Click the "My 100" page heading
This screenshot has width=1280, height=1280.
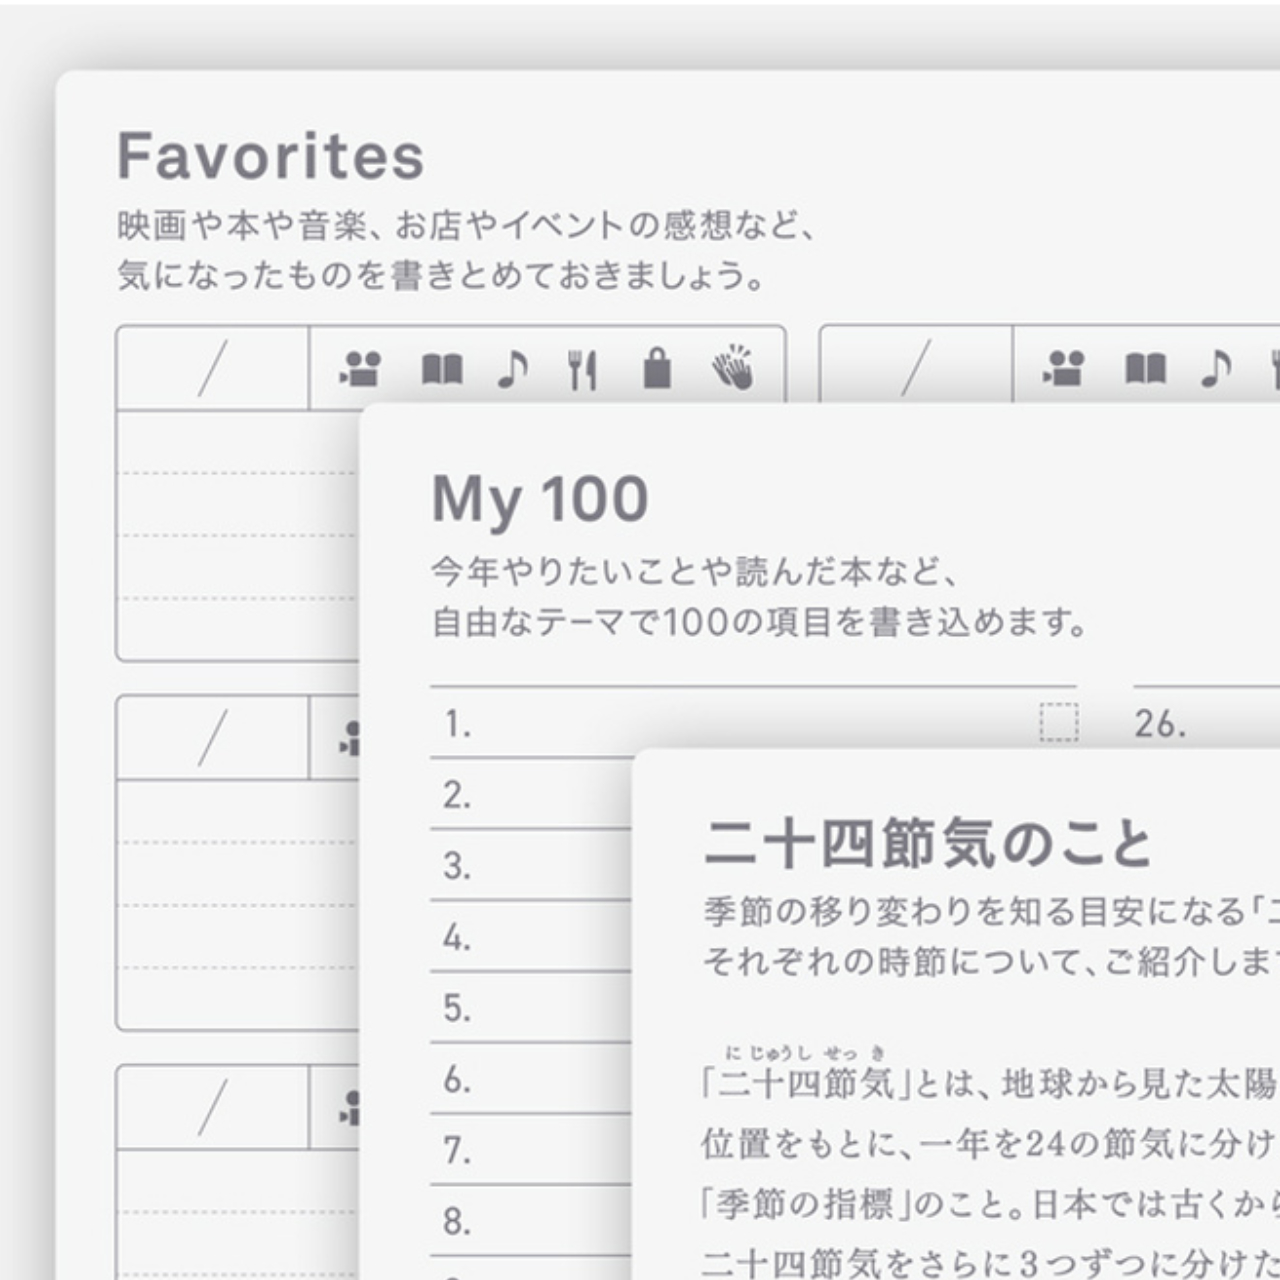[540, 500]
